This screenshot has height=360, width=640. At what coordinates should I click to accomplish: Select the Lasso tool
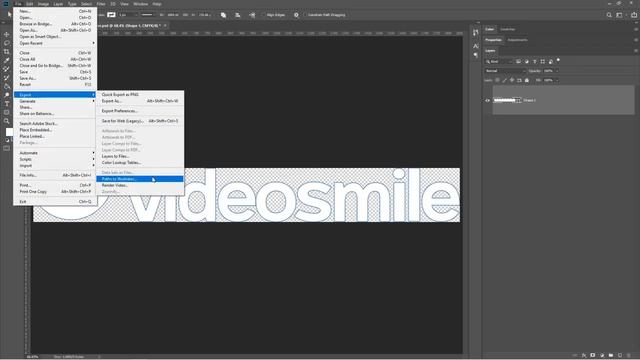point(7,43)
